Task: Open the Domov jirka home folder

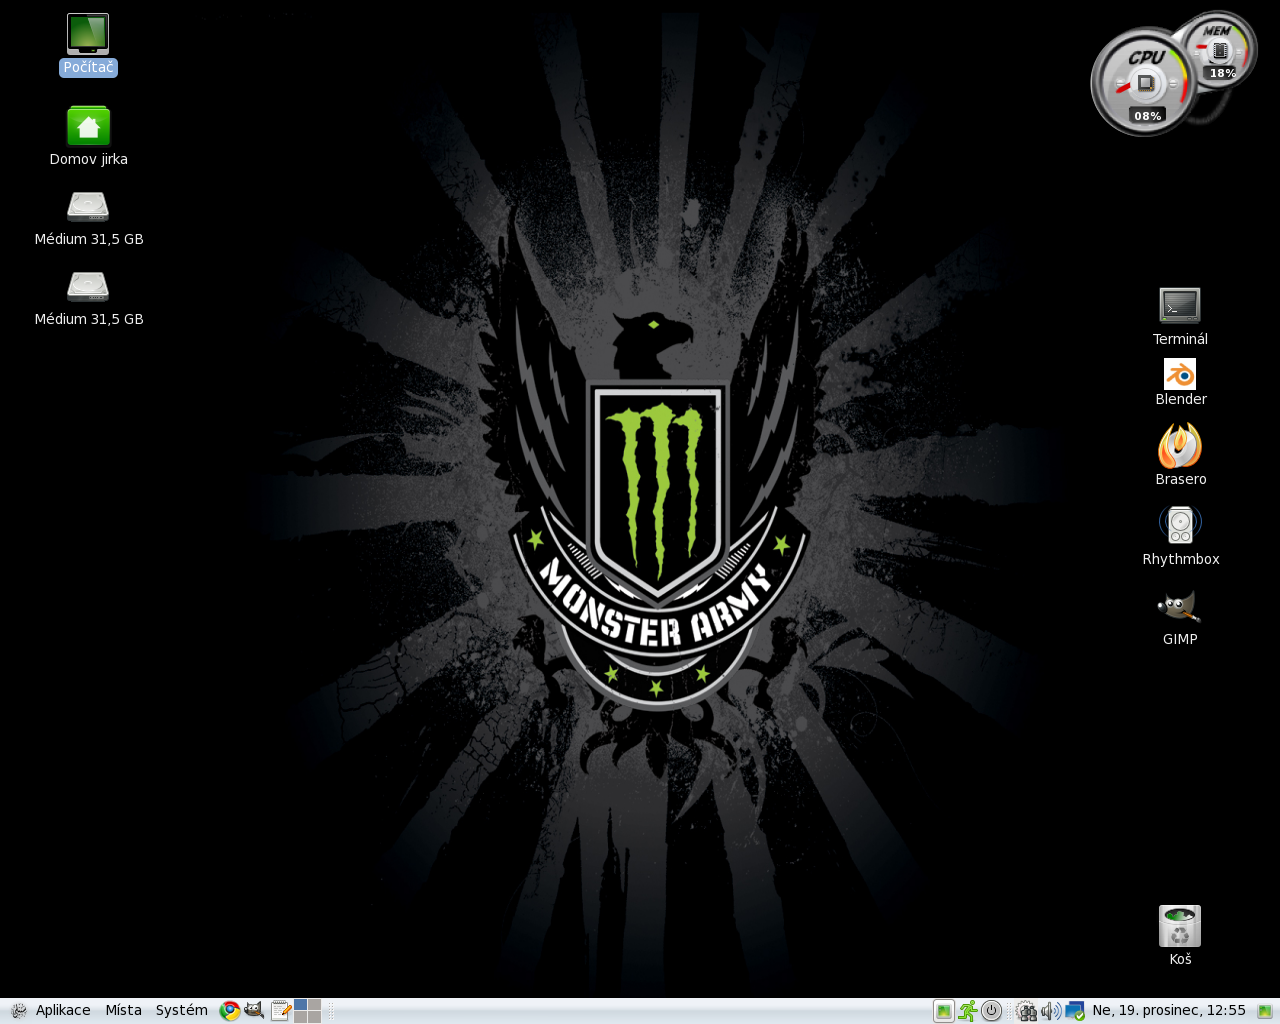Action: click(x=88, y=127)
